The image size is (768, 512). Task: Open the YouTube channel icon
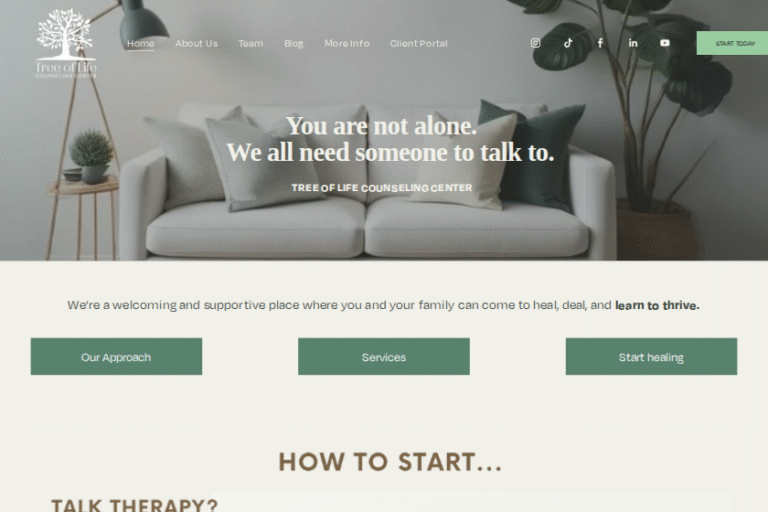665,43
